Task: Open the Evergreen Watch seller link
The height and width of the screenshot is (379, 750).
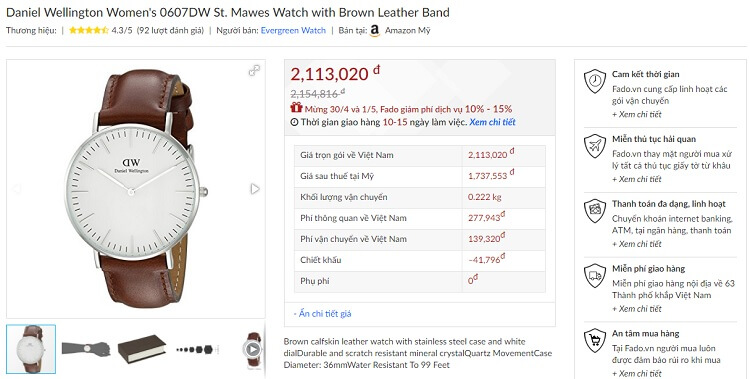Action: 293,31
